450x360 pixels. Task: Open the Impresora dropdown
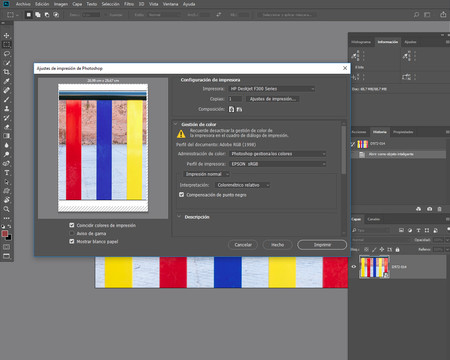tap(272, 89)
